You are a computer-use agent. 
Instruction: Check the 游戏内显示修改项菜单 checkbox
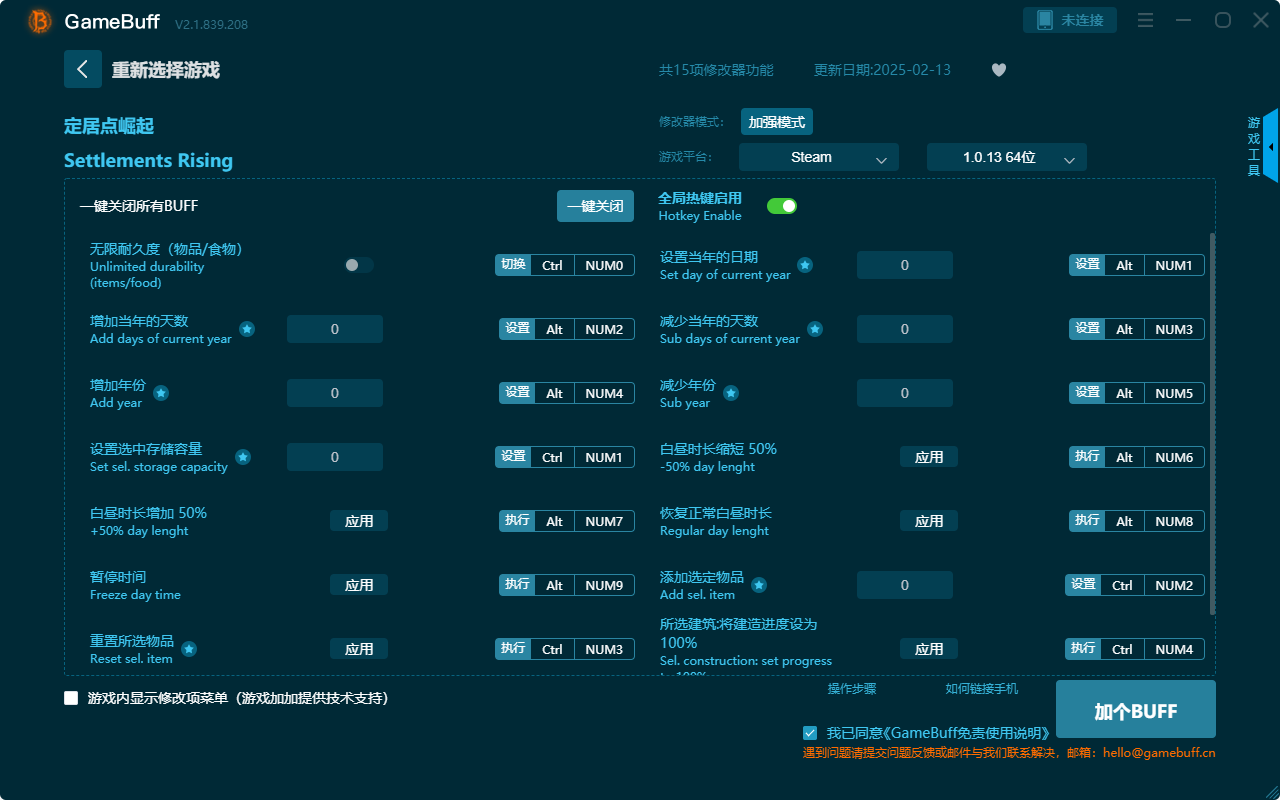pyautogui.click(x=70, y=699)
